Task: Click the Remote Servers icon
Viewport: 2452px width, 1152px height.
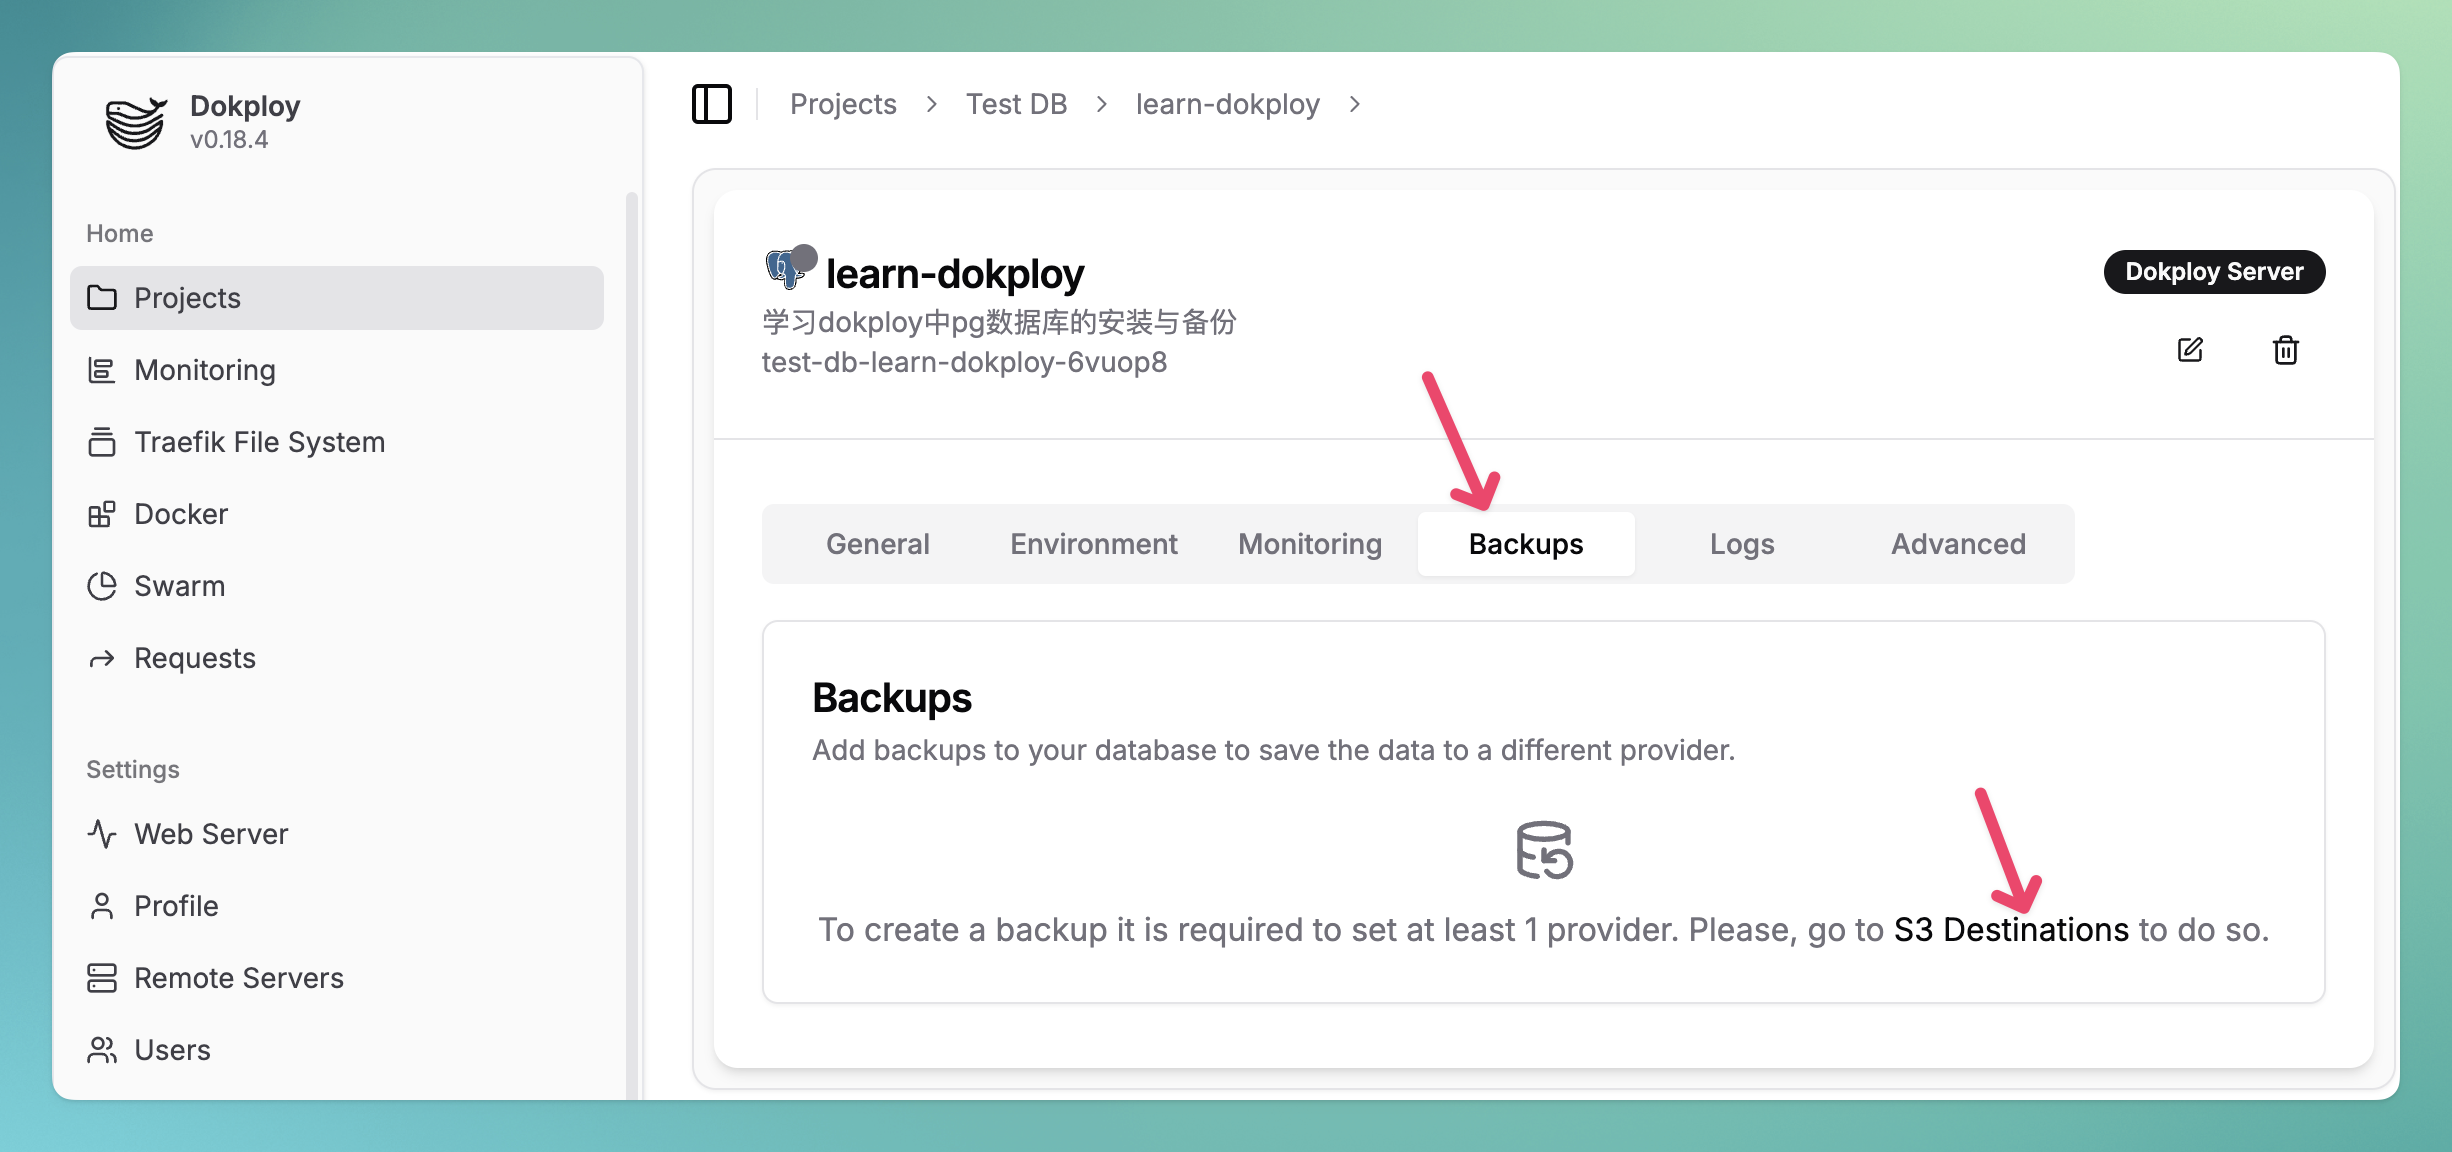Action: coord(102,978)
